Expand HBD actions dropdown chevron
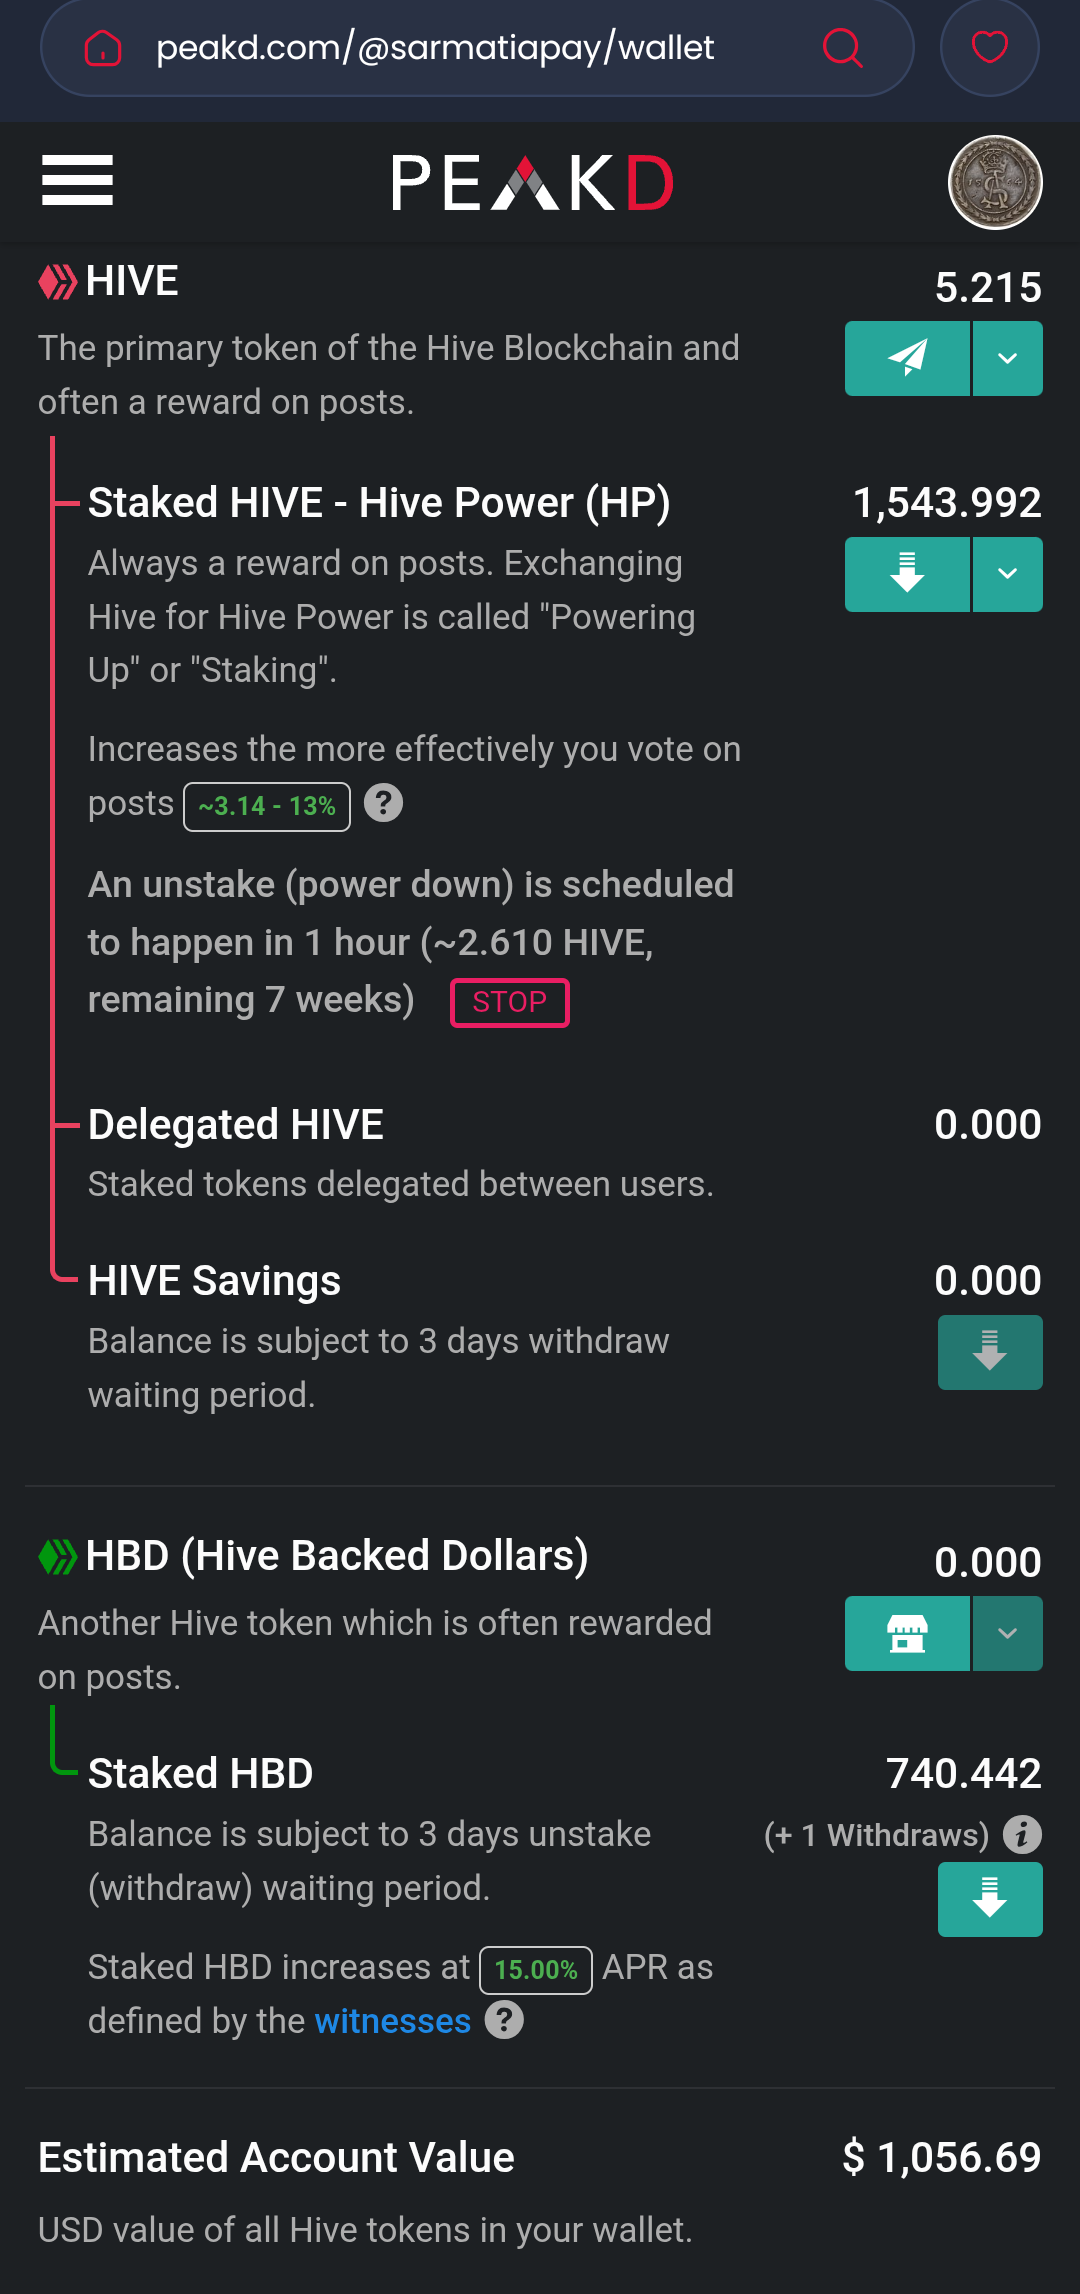This screenshot has width=1080, height=2294. (1008, 1633)
